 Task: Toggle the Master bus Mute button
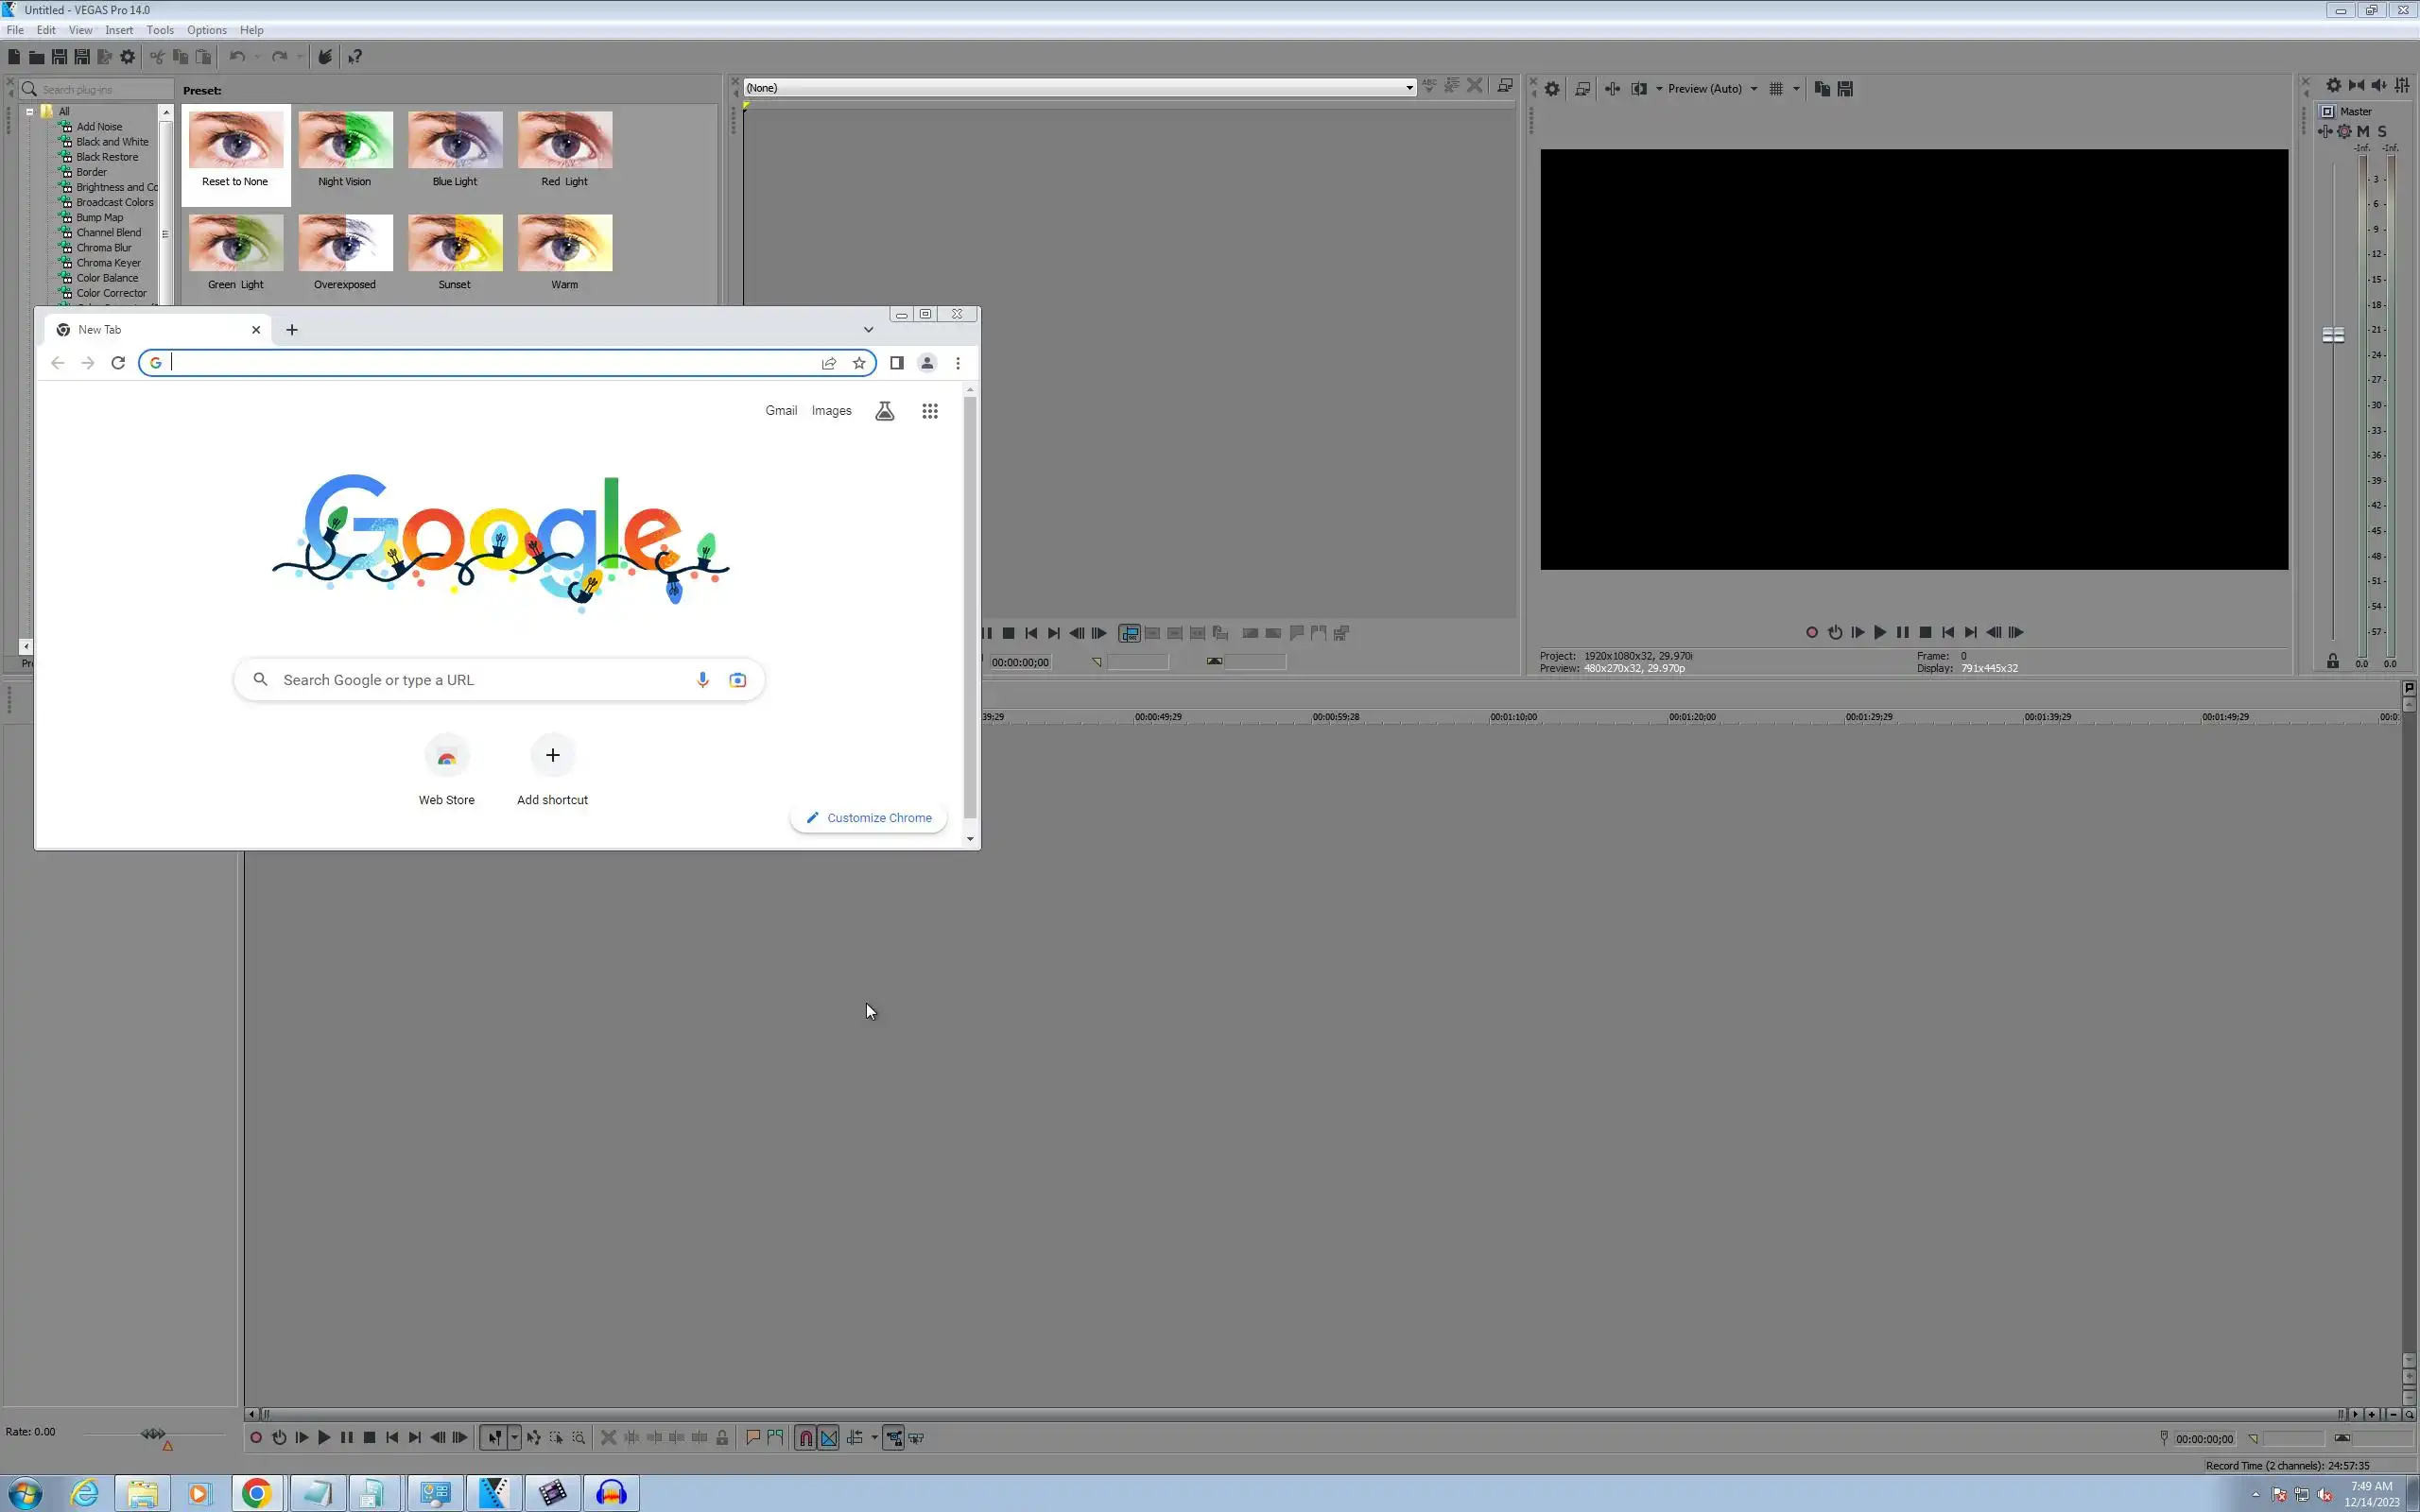click(x=2363, y=132)
